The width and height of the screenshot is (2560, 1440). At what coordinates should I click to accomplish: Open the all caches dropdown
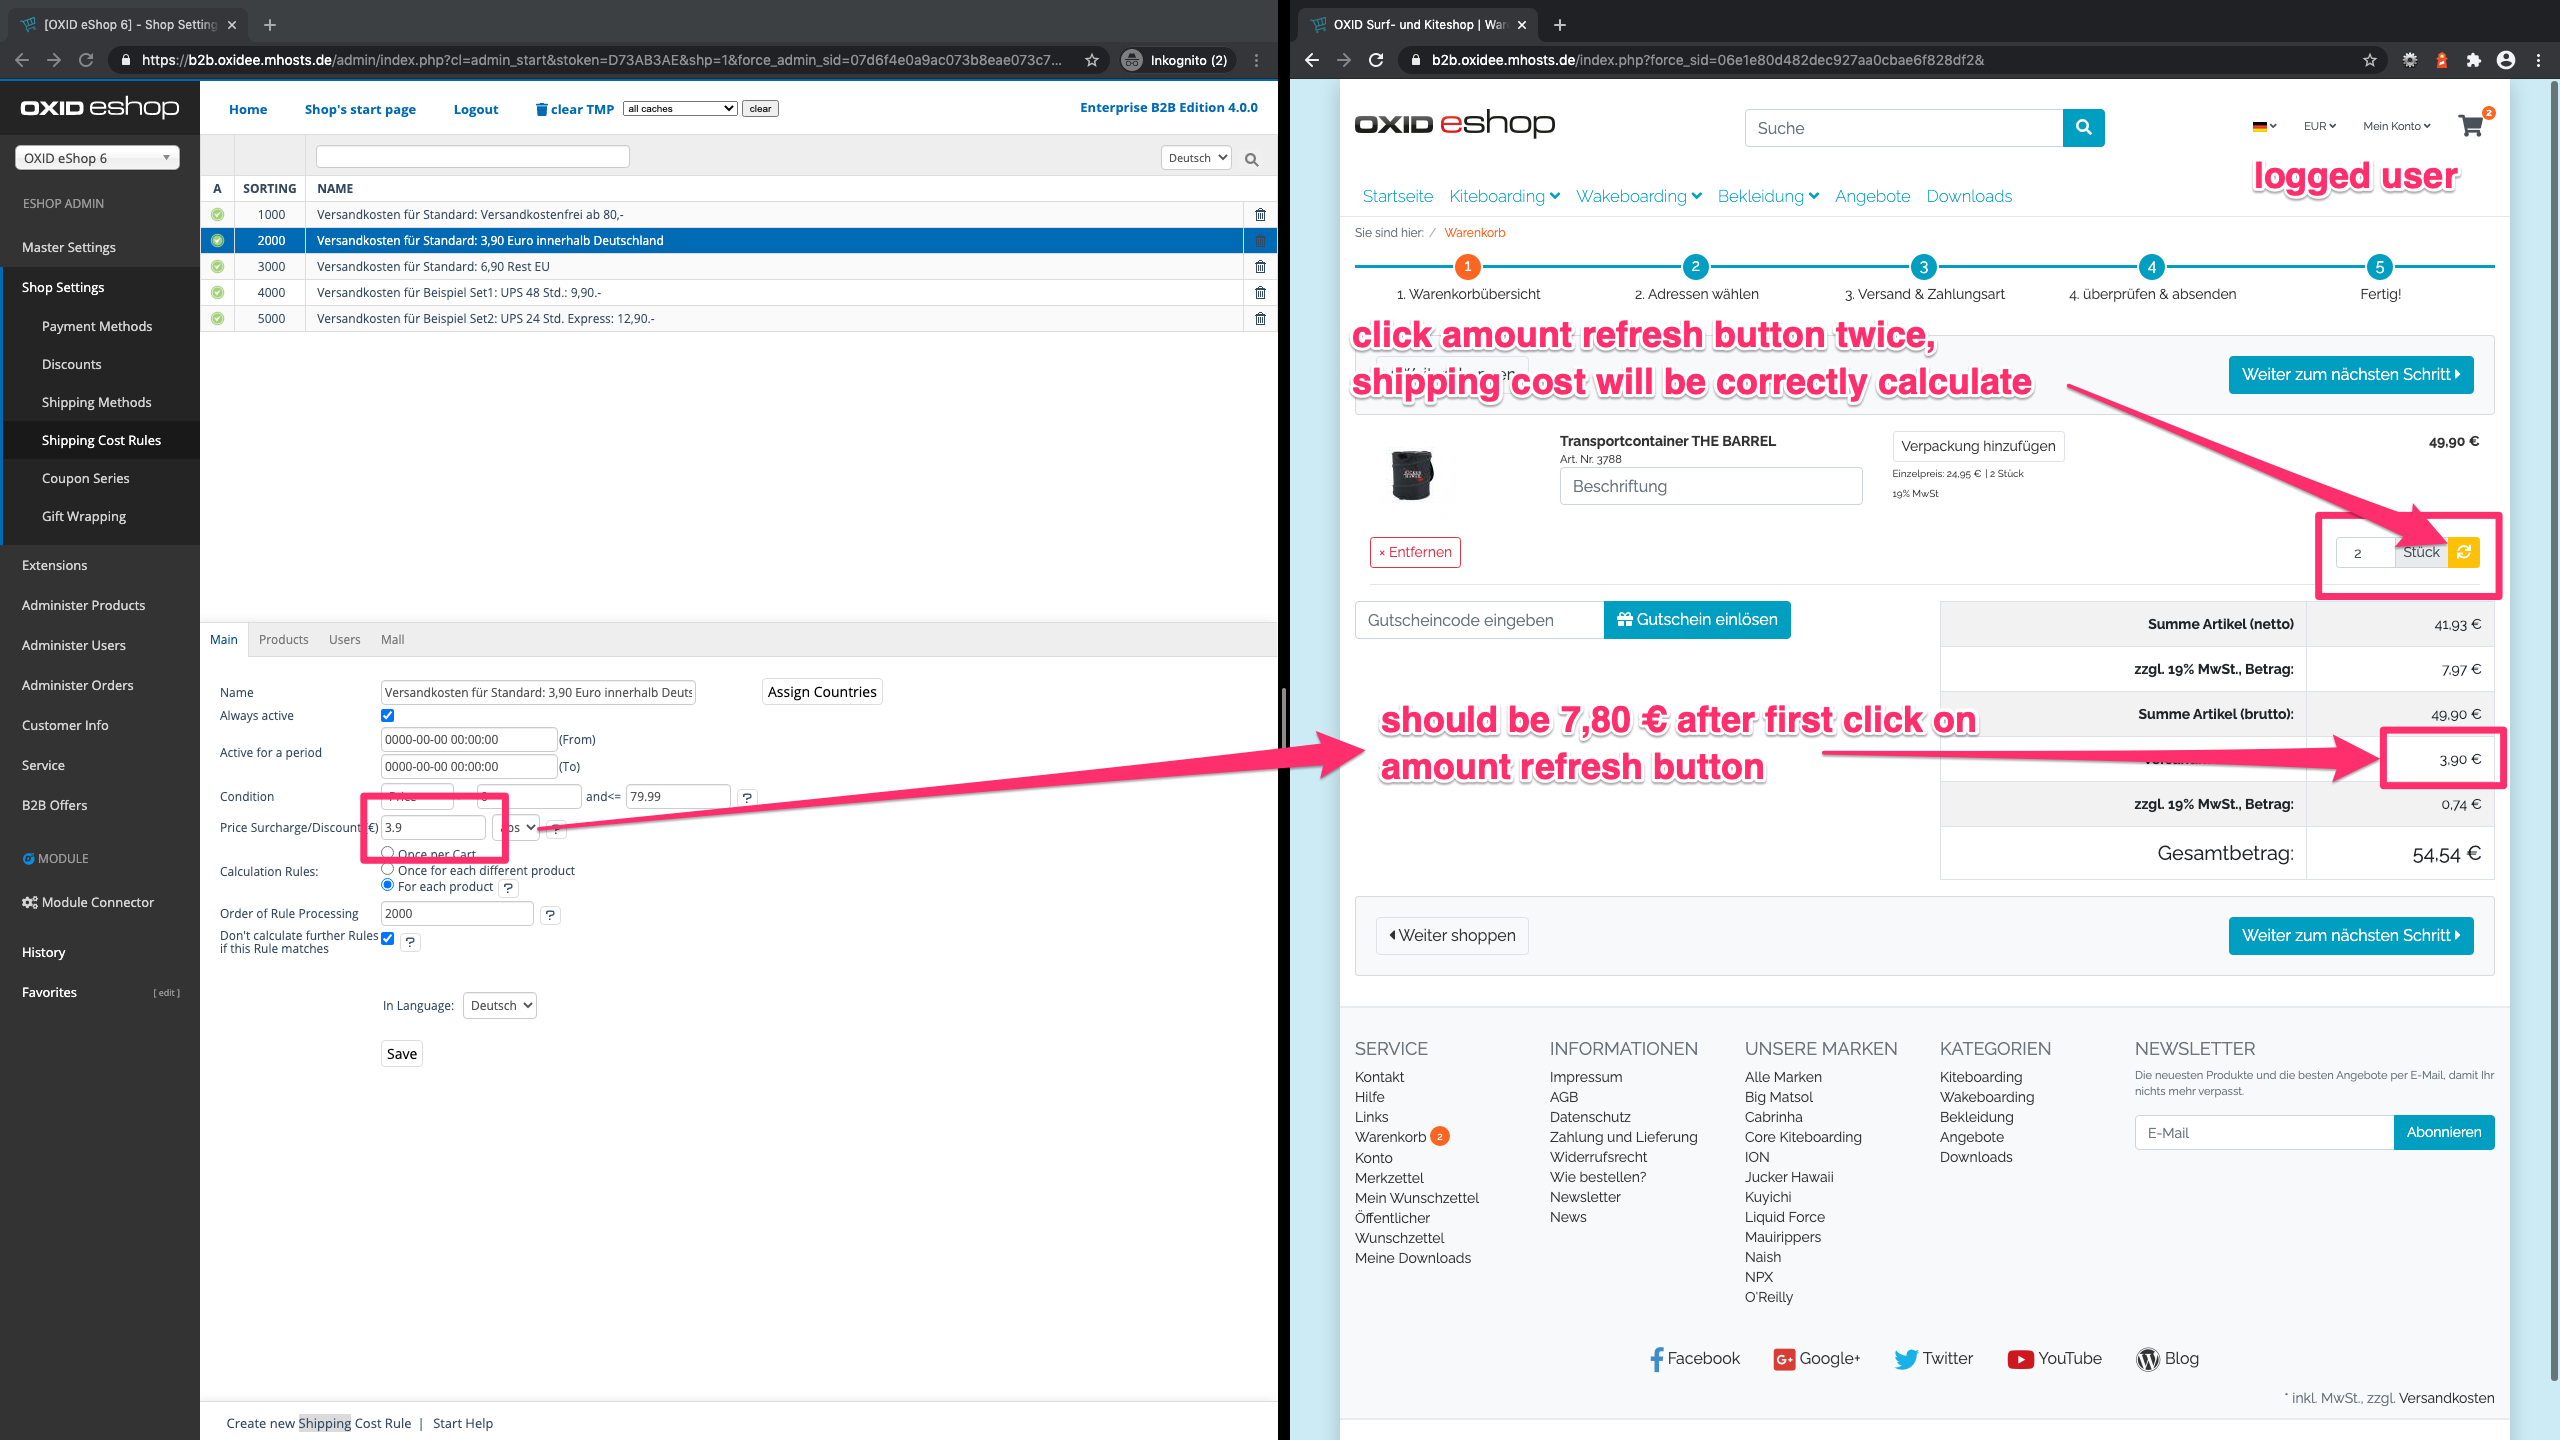pyautogui.click(x=680, y=109)
